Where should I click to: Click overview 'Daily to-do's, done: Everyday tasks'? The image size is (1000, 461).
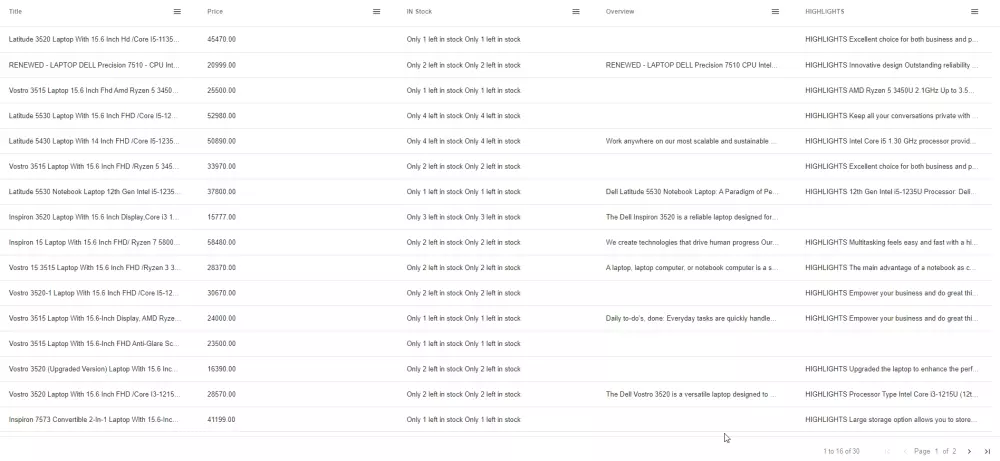click(x=691, y=318)
